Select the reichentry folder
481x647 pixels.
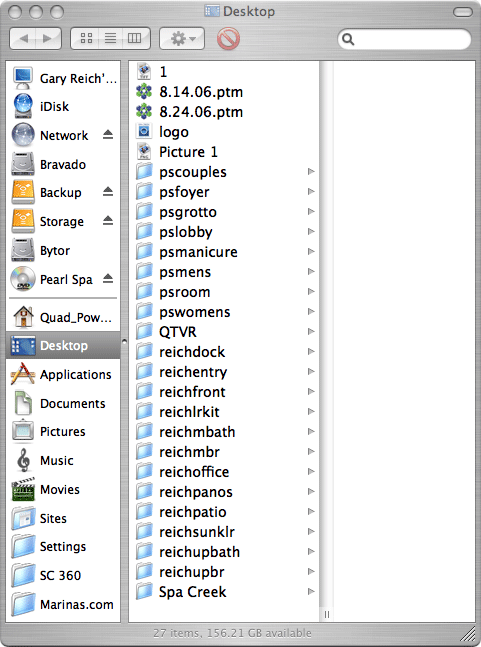(224, 372)
